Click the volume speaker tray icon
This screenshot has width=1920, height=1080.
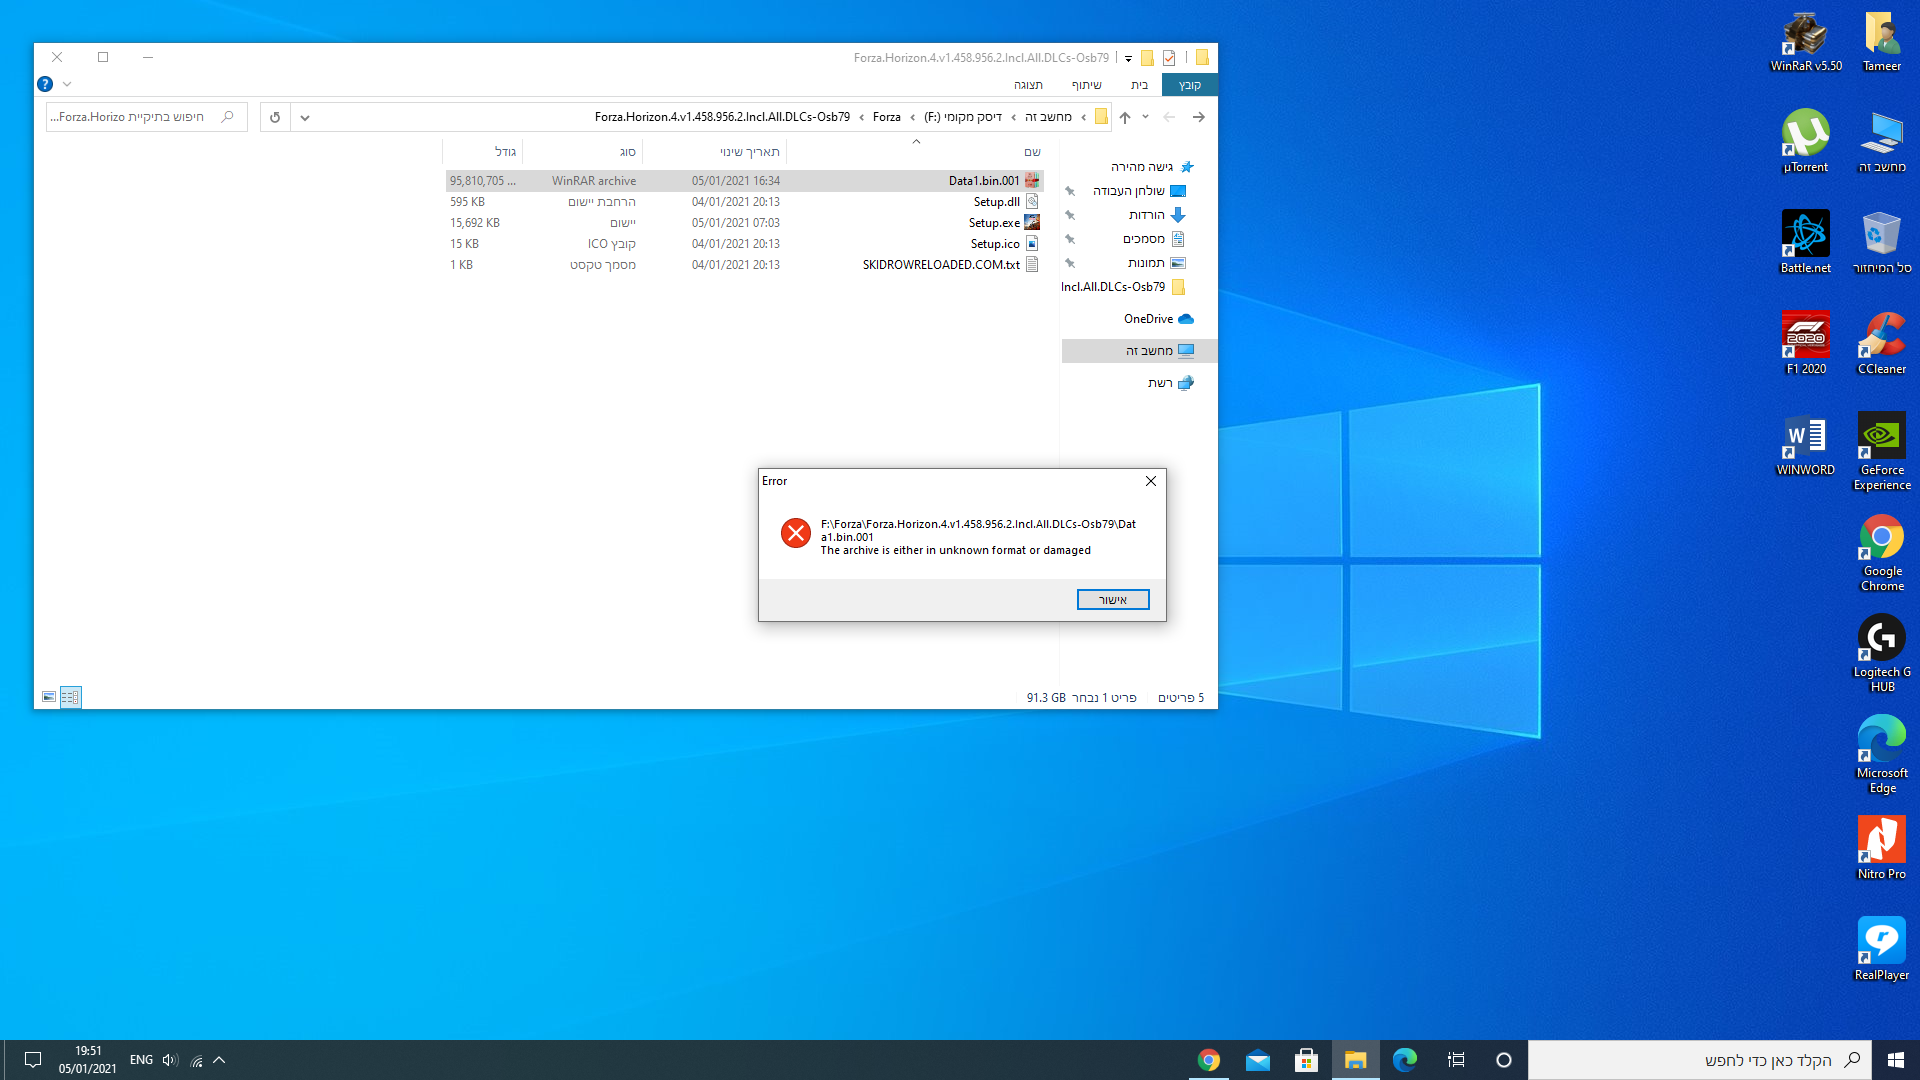(x=170, y=1060)
